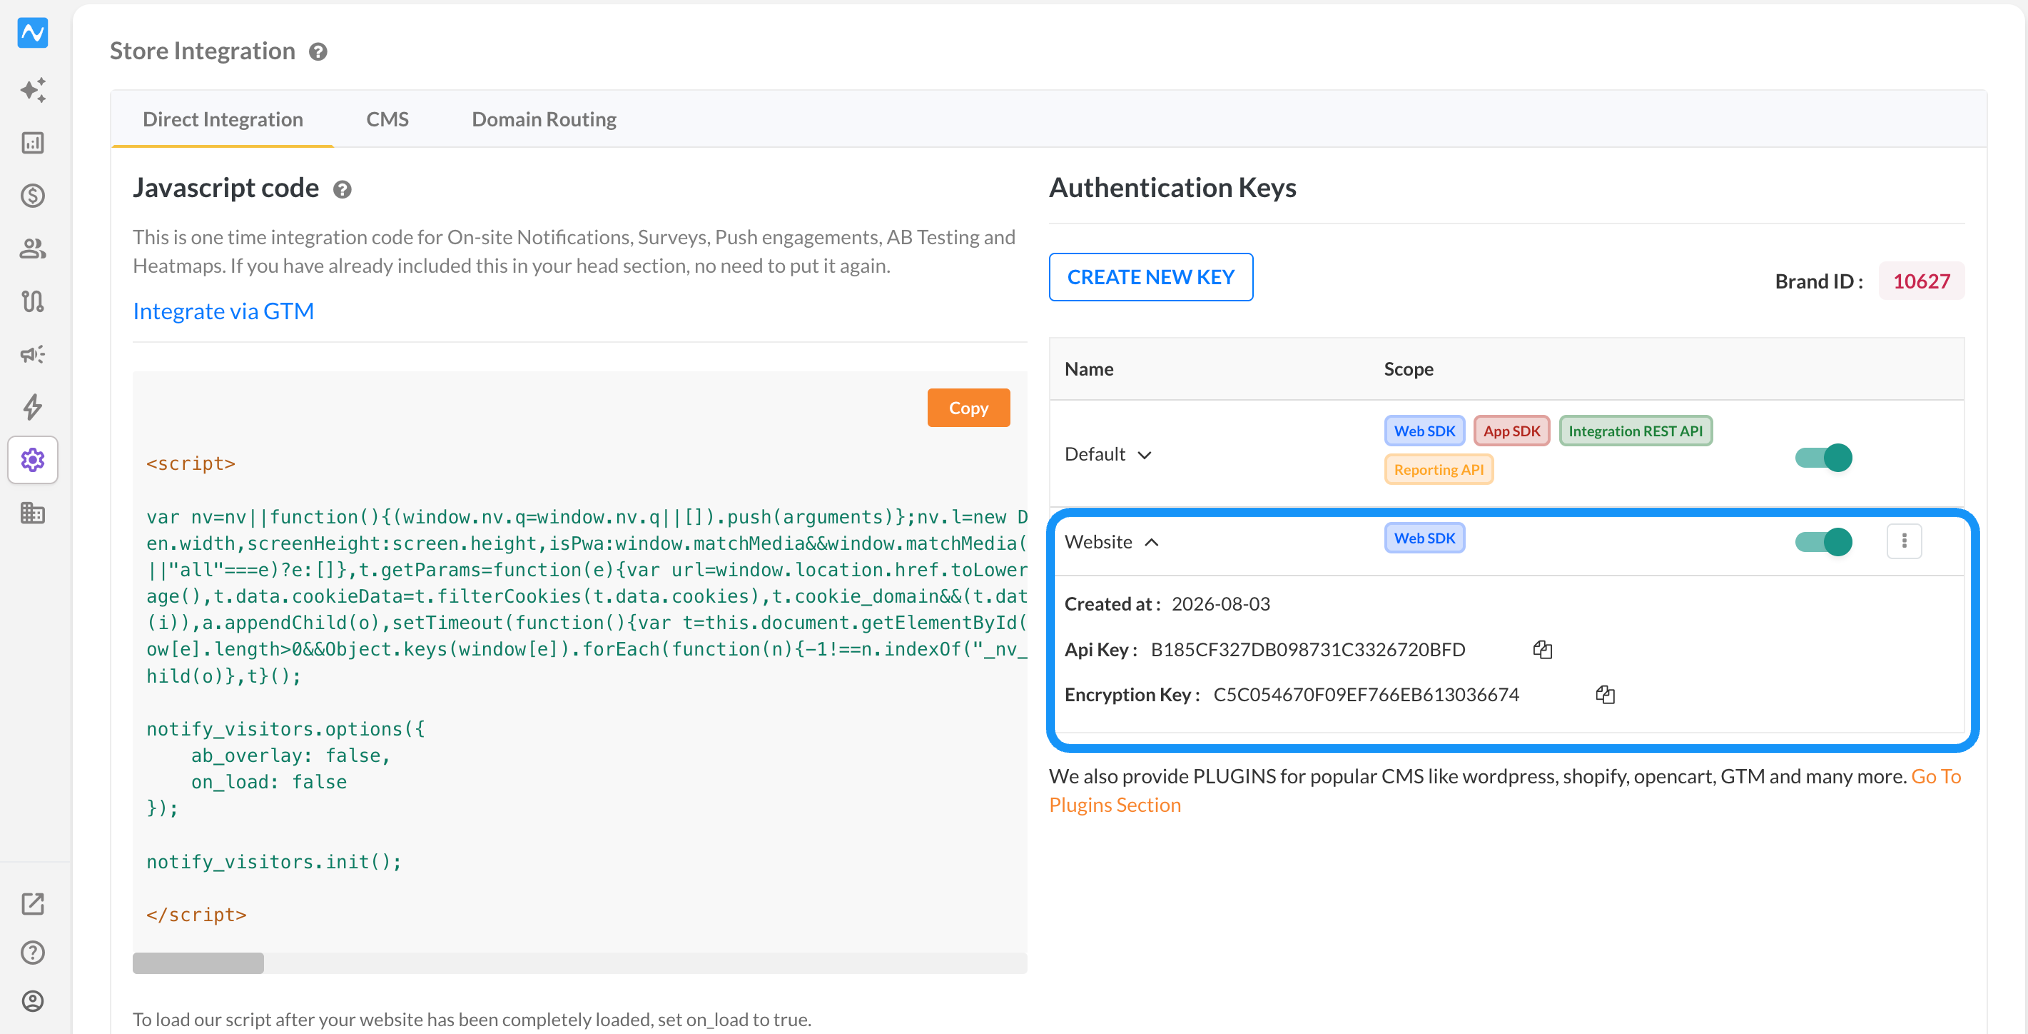This screenshot has width=2028, height=1034.
Task: Expand the Default key row
Action: click(1145, 455)
